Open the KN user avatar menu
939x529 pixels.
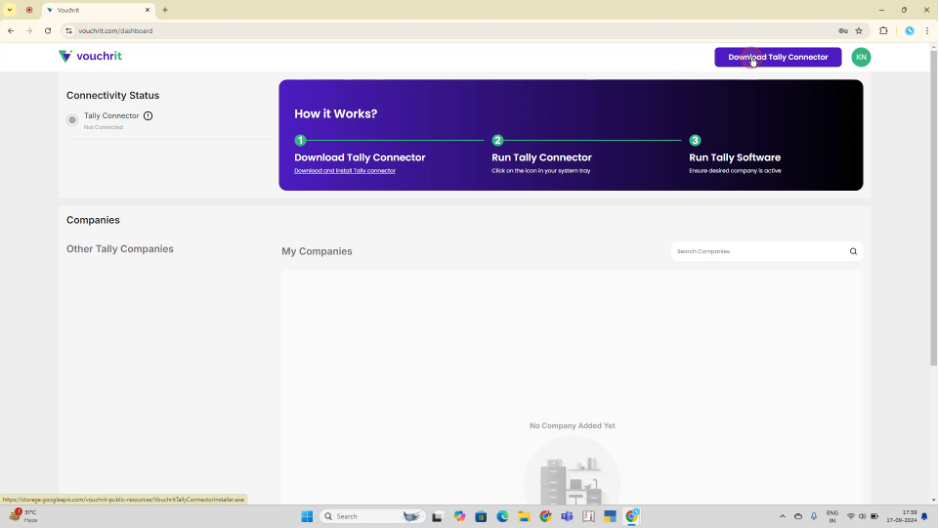point(861,57)
